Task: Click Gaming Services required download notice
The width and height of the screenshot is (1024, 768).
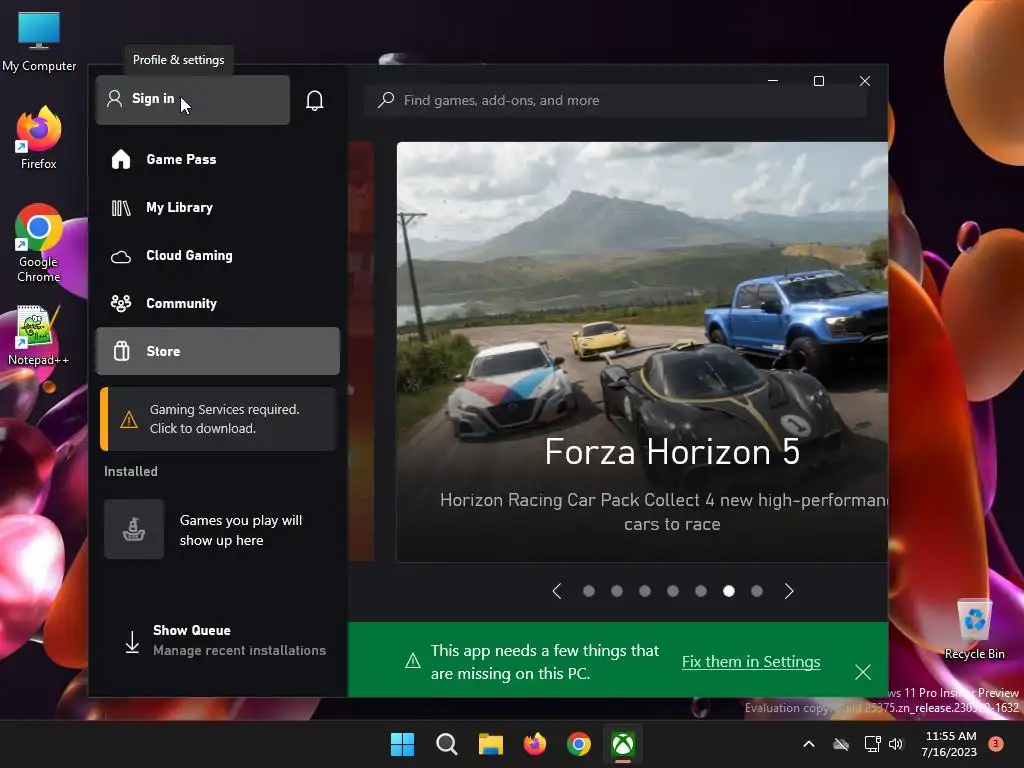Action: tap(218, 419)
